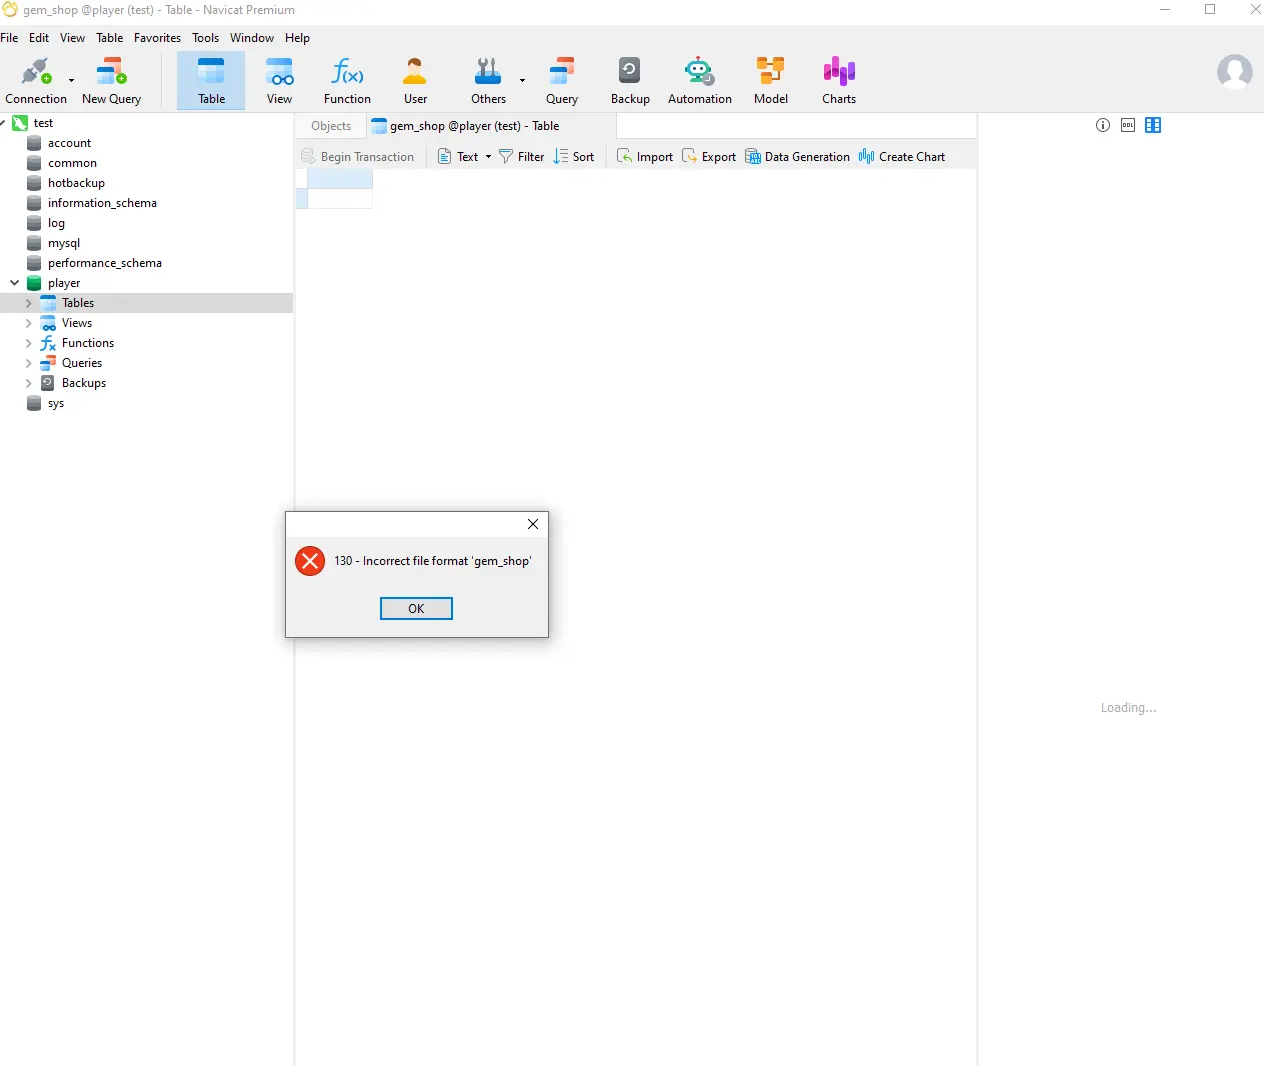The width and height of the screenshot is (1264, 1066).
Task: Expand the Functions tree node
Action: coord(28,343)
